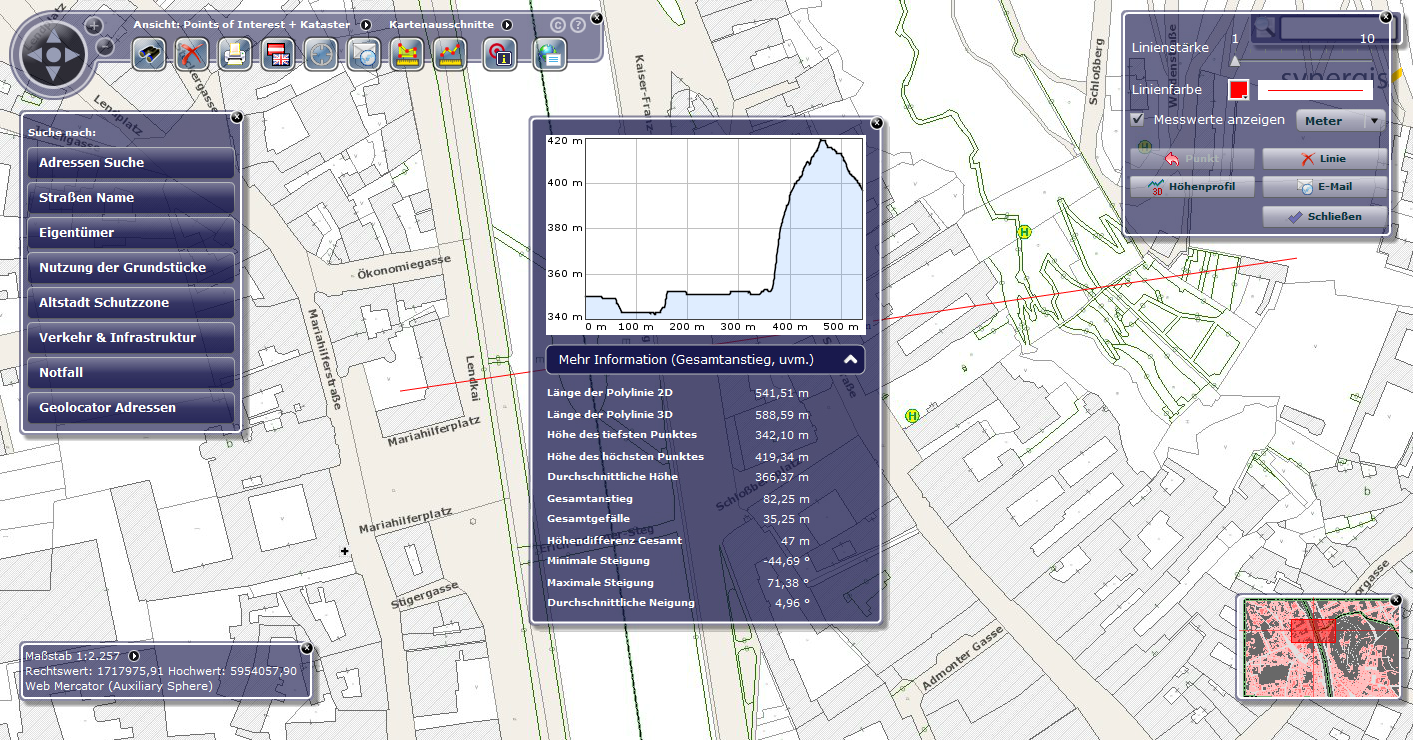Open the red Linienfarbe color swatch
Viewport: 1413px width, 740px height.
click(1239, 90)
